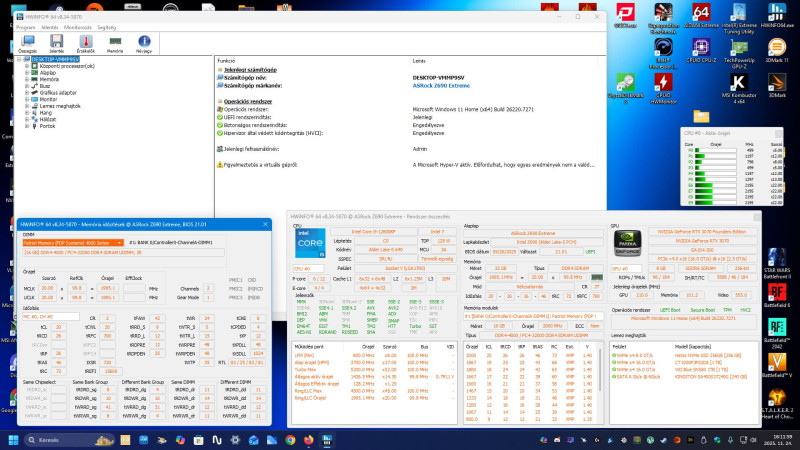Image resolution: width=800 pixels, height=450 pixels.
Task: Click the E9 core usage bar in CPU #0 window
Action: pos(715,203)
